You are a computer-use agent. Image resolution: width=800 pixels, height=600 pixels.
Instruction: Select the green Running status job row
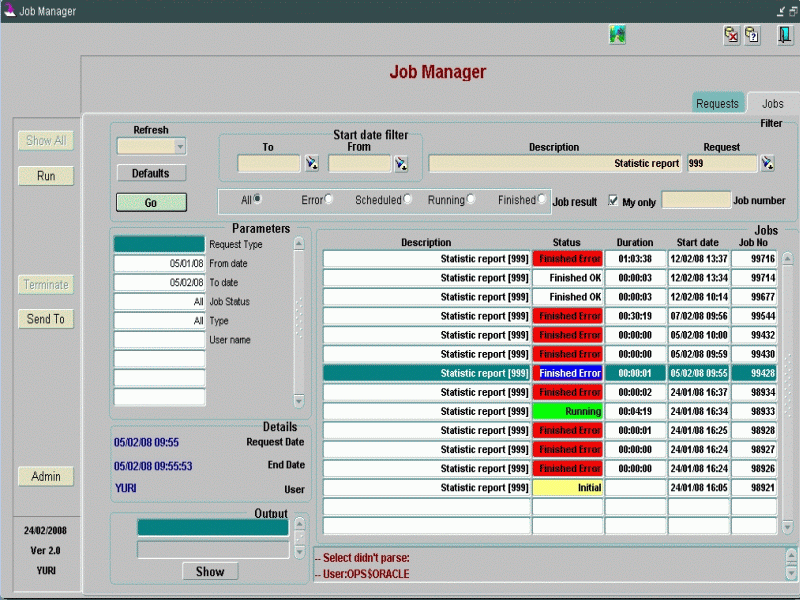[x=567, y=411]
